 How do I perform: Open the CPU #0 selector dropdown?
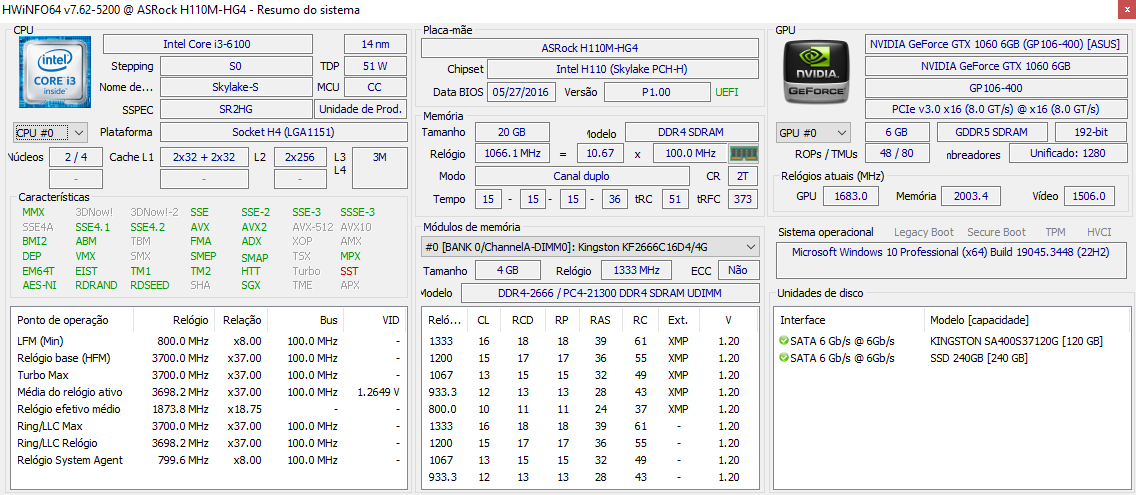pos(50,133)
